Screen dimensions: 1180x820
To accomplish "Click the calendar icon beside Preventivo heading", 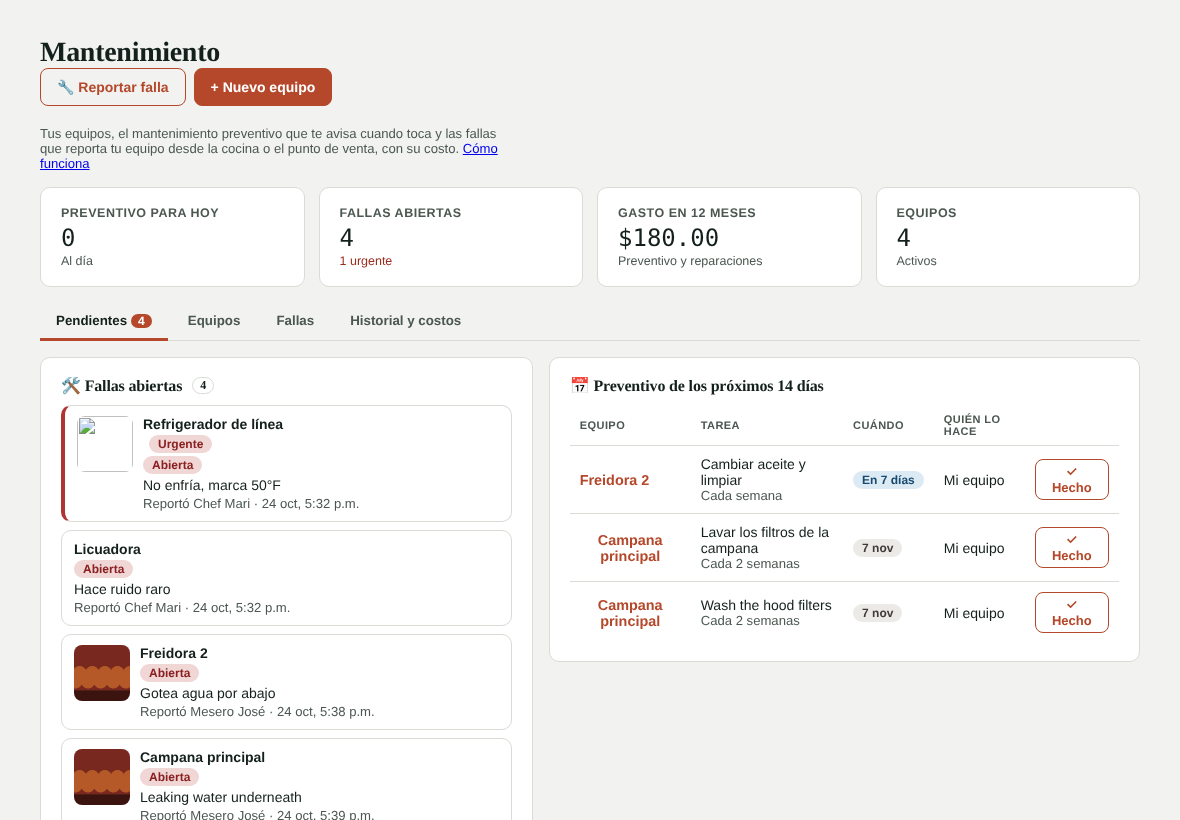I will [x=579, y=386].
